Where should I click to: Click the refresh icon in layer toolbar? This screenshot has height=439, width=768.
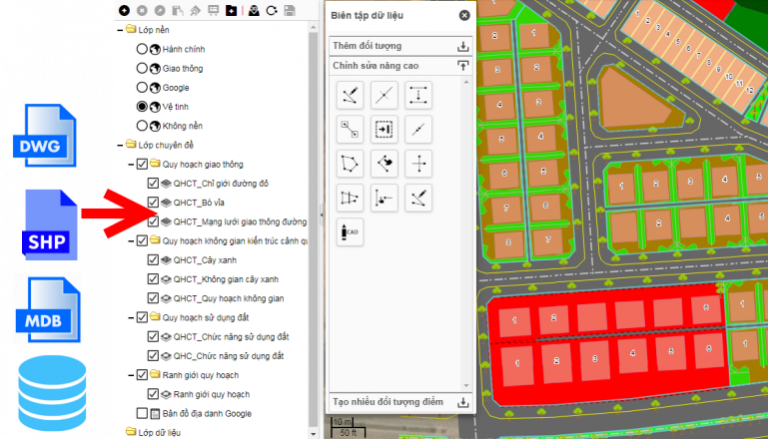271,11
